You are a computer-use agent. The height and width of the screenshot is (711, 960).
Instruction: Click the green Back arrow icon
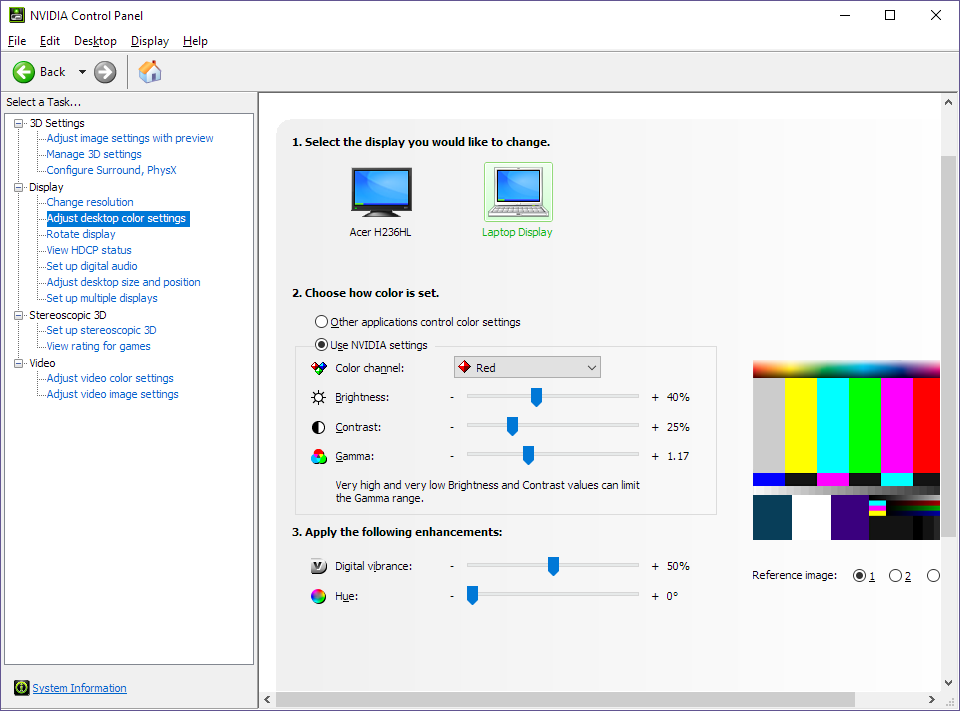click(24, 72)
